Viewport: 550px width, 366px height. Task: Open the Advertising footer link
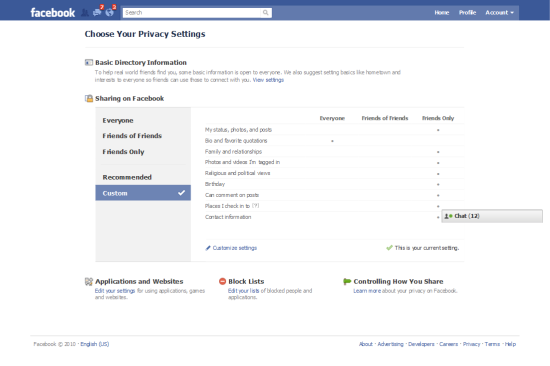390,344
